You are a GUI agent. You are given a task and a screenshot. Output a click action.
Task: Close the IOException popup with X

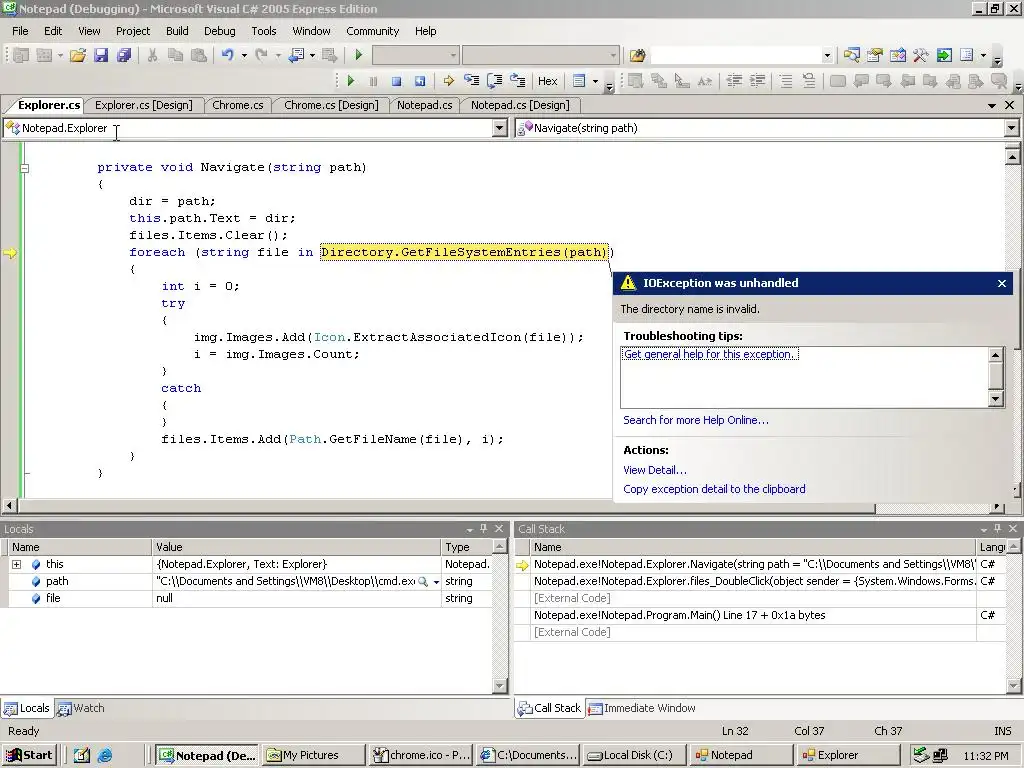coord(1002,283)
